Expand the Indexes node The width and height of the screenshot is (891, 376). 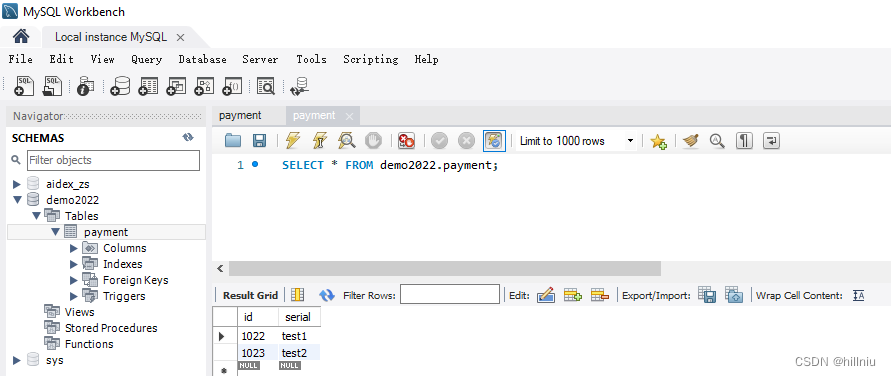click(x=73, y=264)
